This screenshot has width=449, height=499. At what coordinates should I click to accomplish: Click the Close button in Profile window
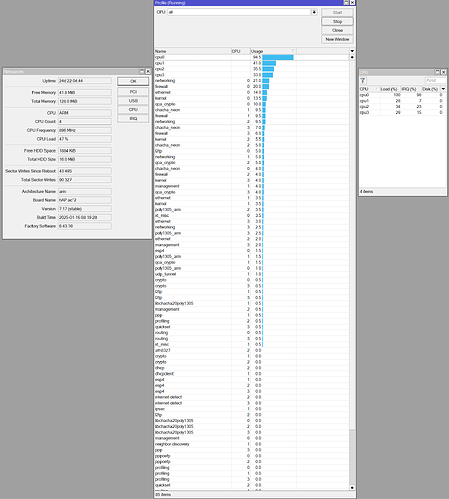(337, 30)
